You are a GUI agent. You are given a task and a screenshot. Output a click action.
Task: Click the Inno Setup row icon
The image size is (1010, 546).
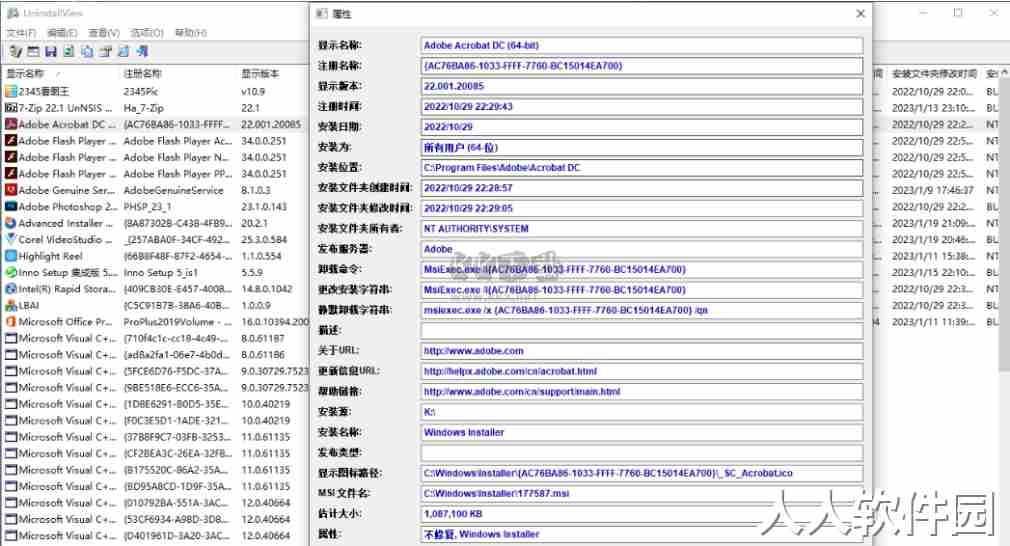click(10, 272)
